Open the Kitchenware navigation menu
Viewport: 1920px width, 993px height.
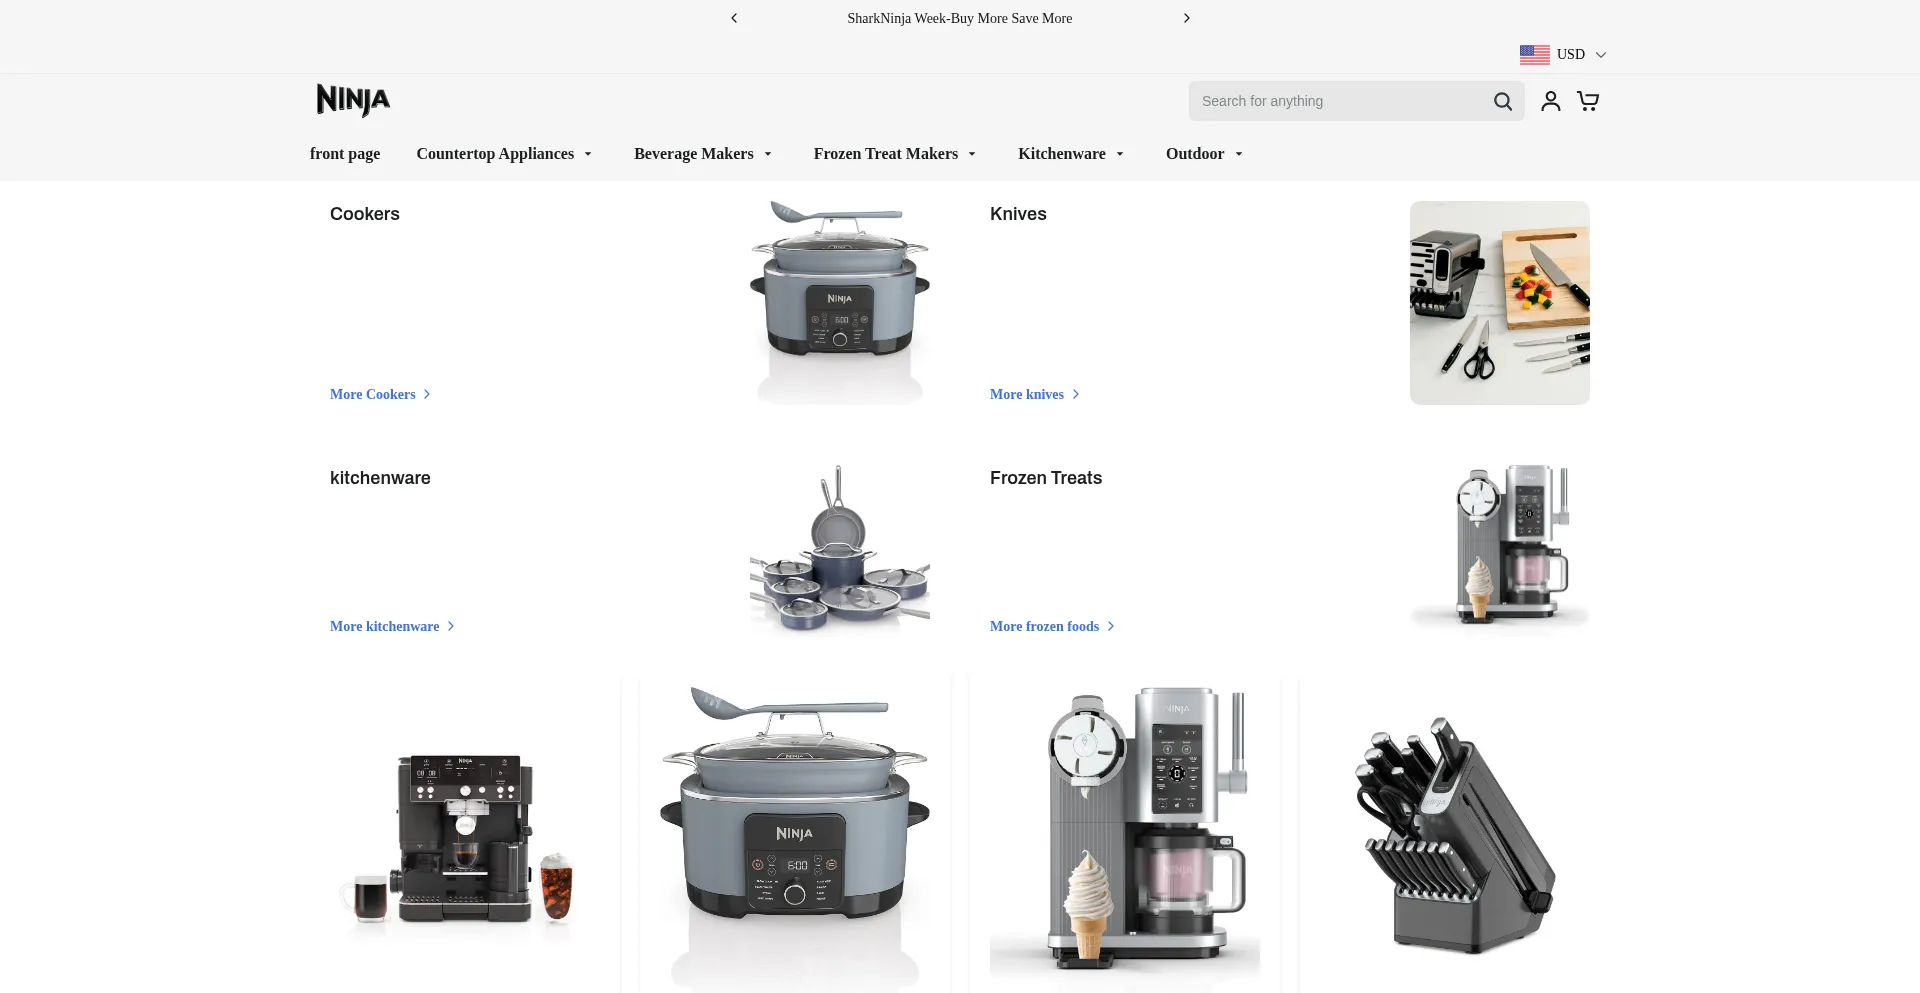[1071, 154]
